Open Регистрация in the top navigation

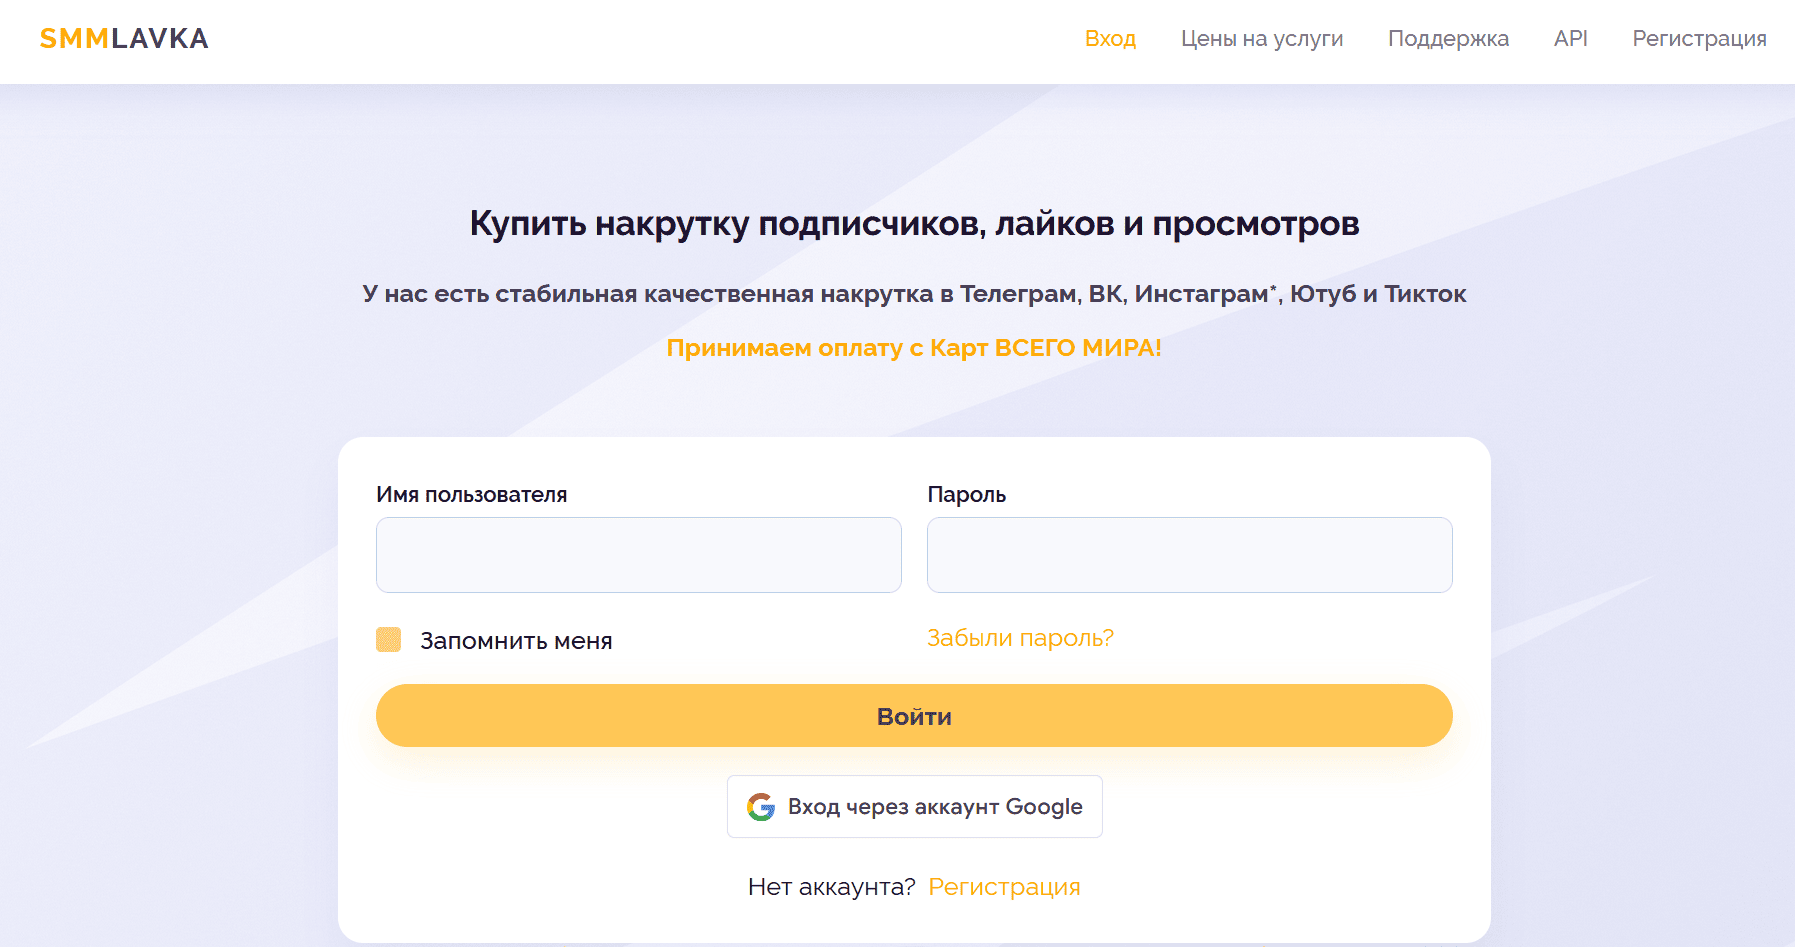(1699, 39)
